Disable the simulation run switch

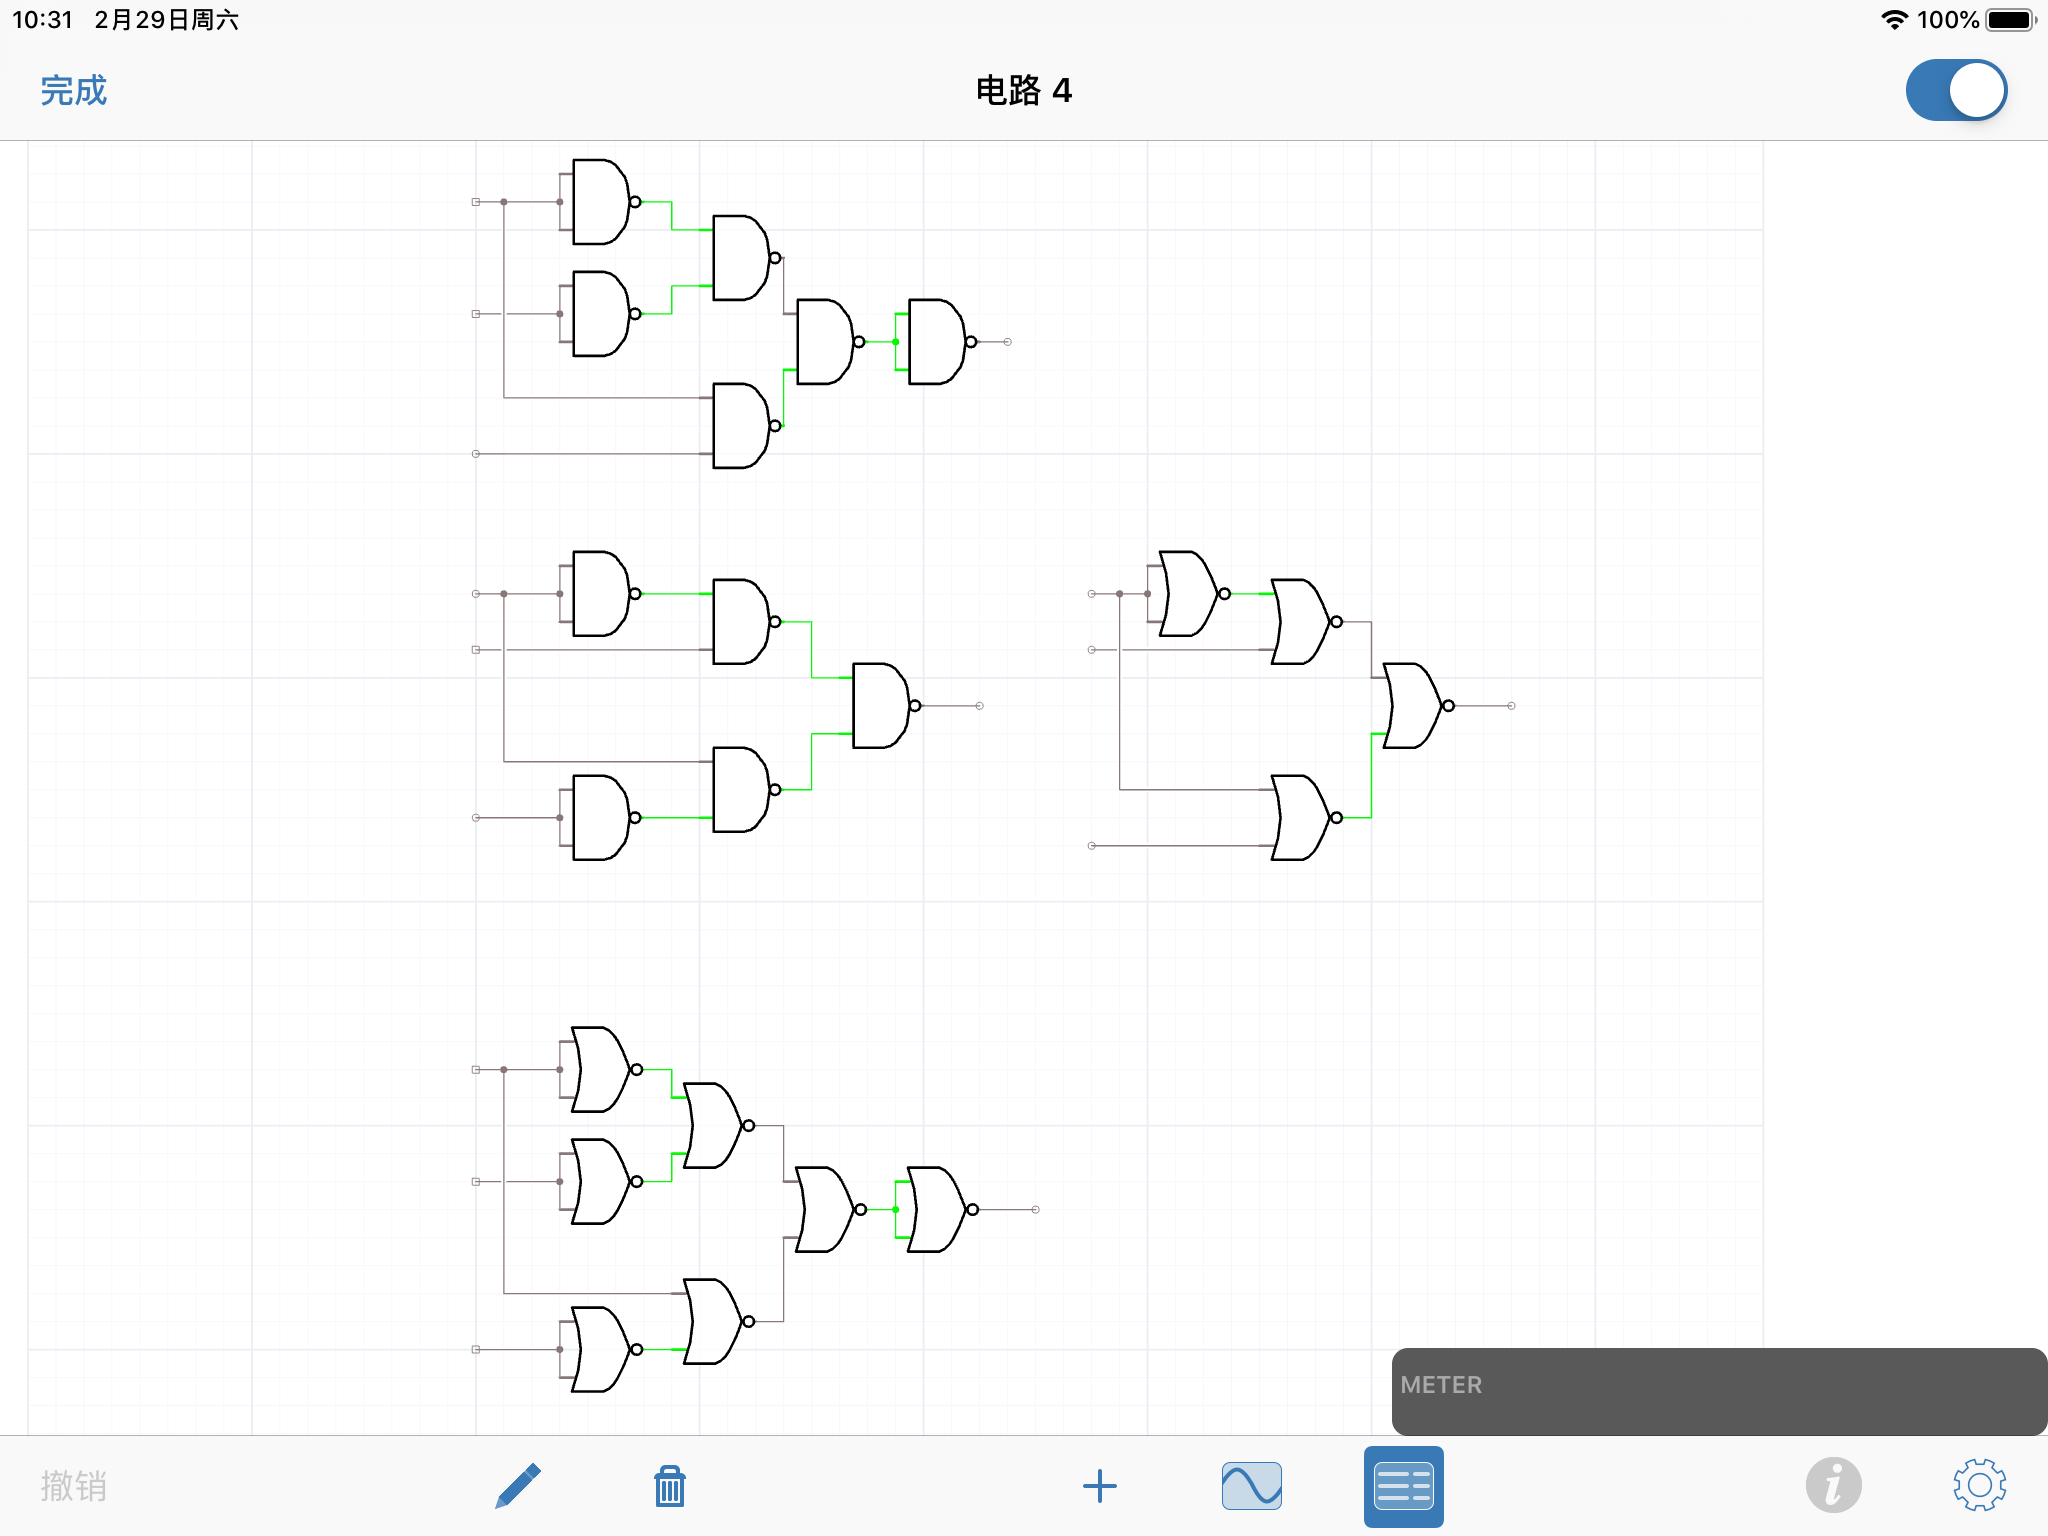(1956, 89)
